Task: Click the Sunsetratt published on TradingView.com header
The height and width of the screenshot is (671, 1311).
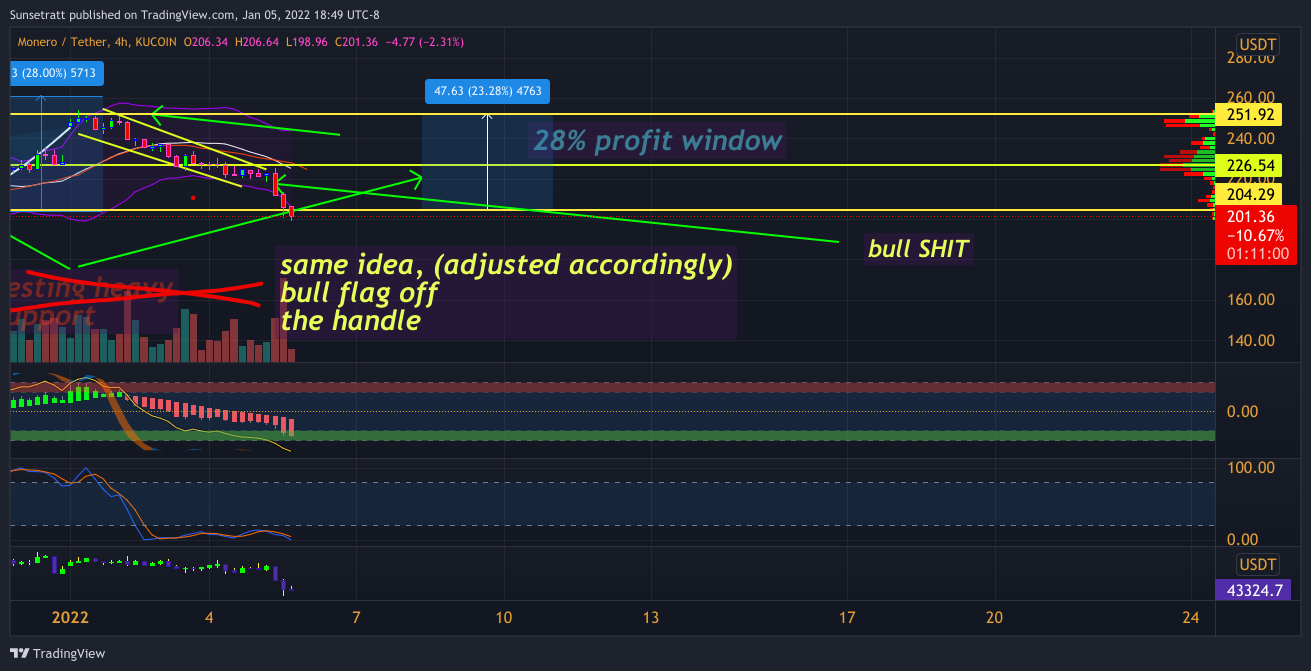Action: [193, 14]
